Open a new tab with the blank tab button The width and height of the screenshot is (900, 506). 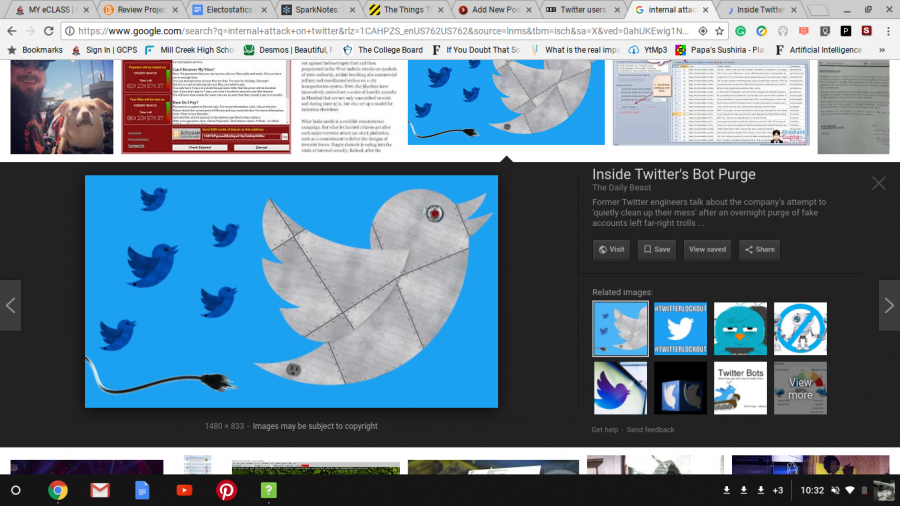(818, 10)
